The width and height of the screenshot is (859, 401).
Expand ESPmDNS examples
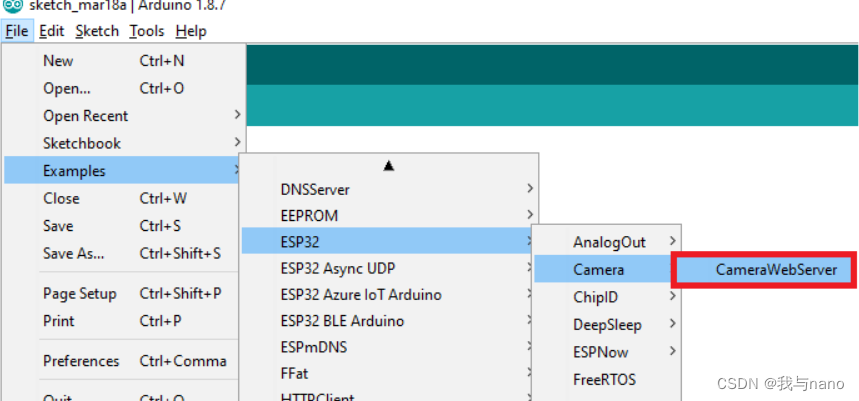pos(387,347)
